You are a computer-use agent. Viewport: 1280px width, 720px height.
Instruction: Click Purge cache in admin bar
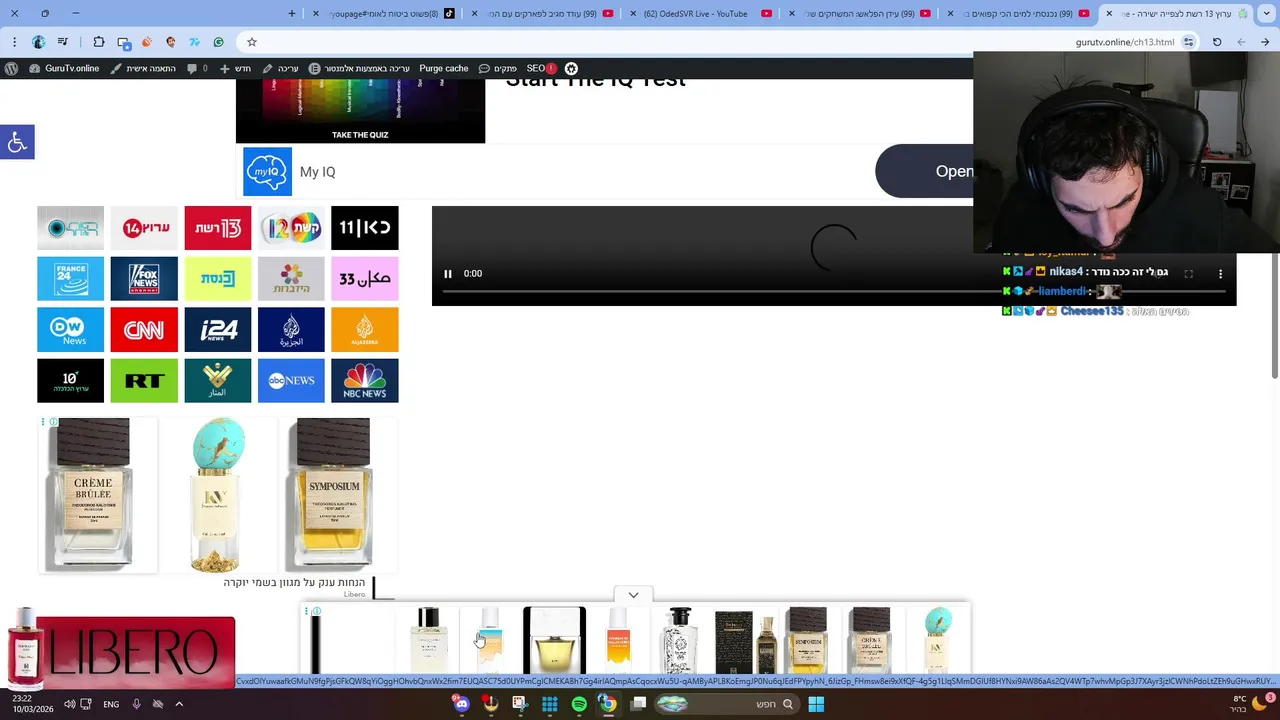(444, 68)
